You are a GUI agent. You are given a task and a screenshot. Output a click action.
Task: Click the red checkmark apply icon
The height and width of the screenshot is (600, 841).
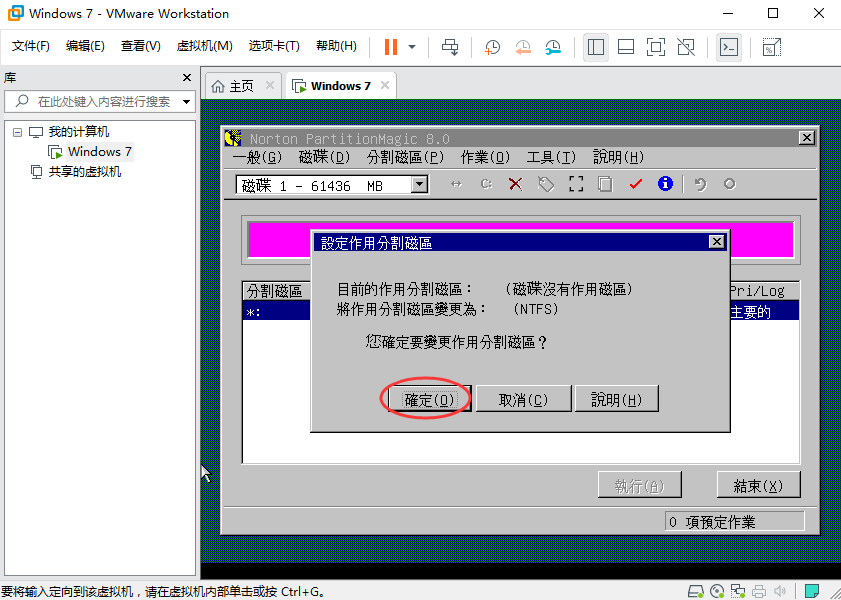click(x=636, y=184)
